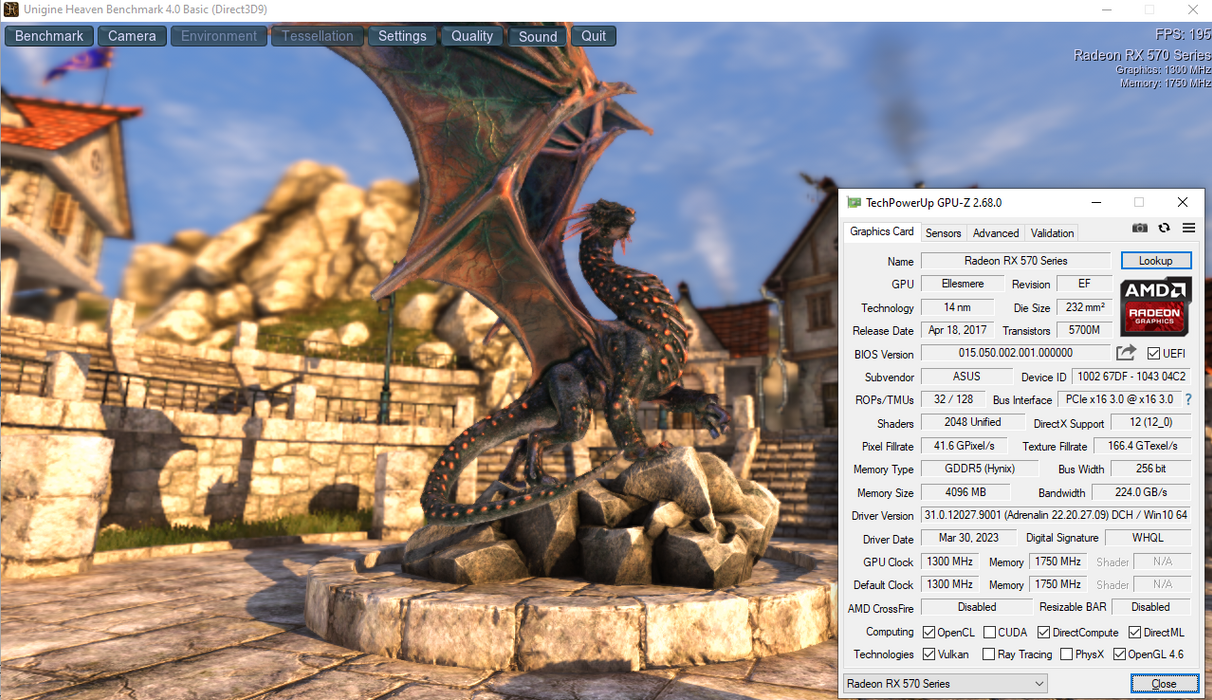Screen dimensions: 1212x700
Task: Switch to the Advanced tab
Action: [996, 233]
